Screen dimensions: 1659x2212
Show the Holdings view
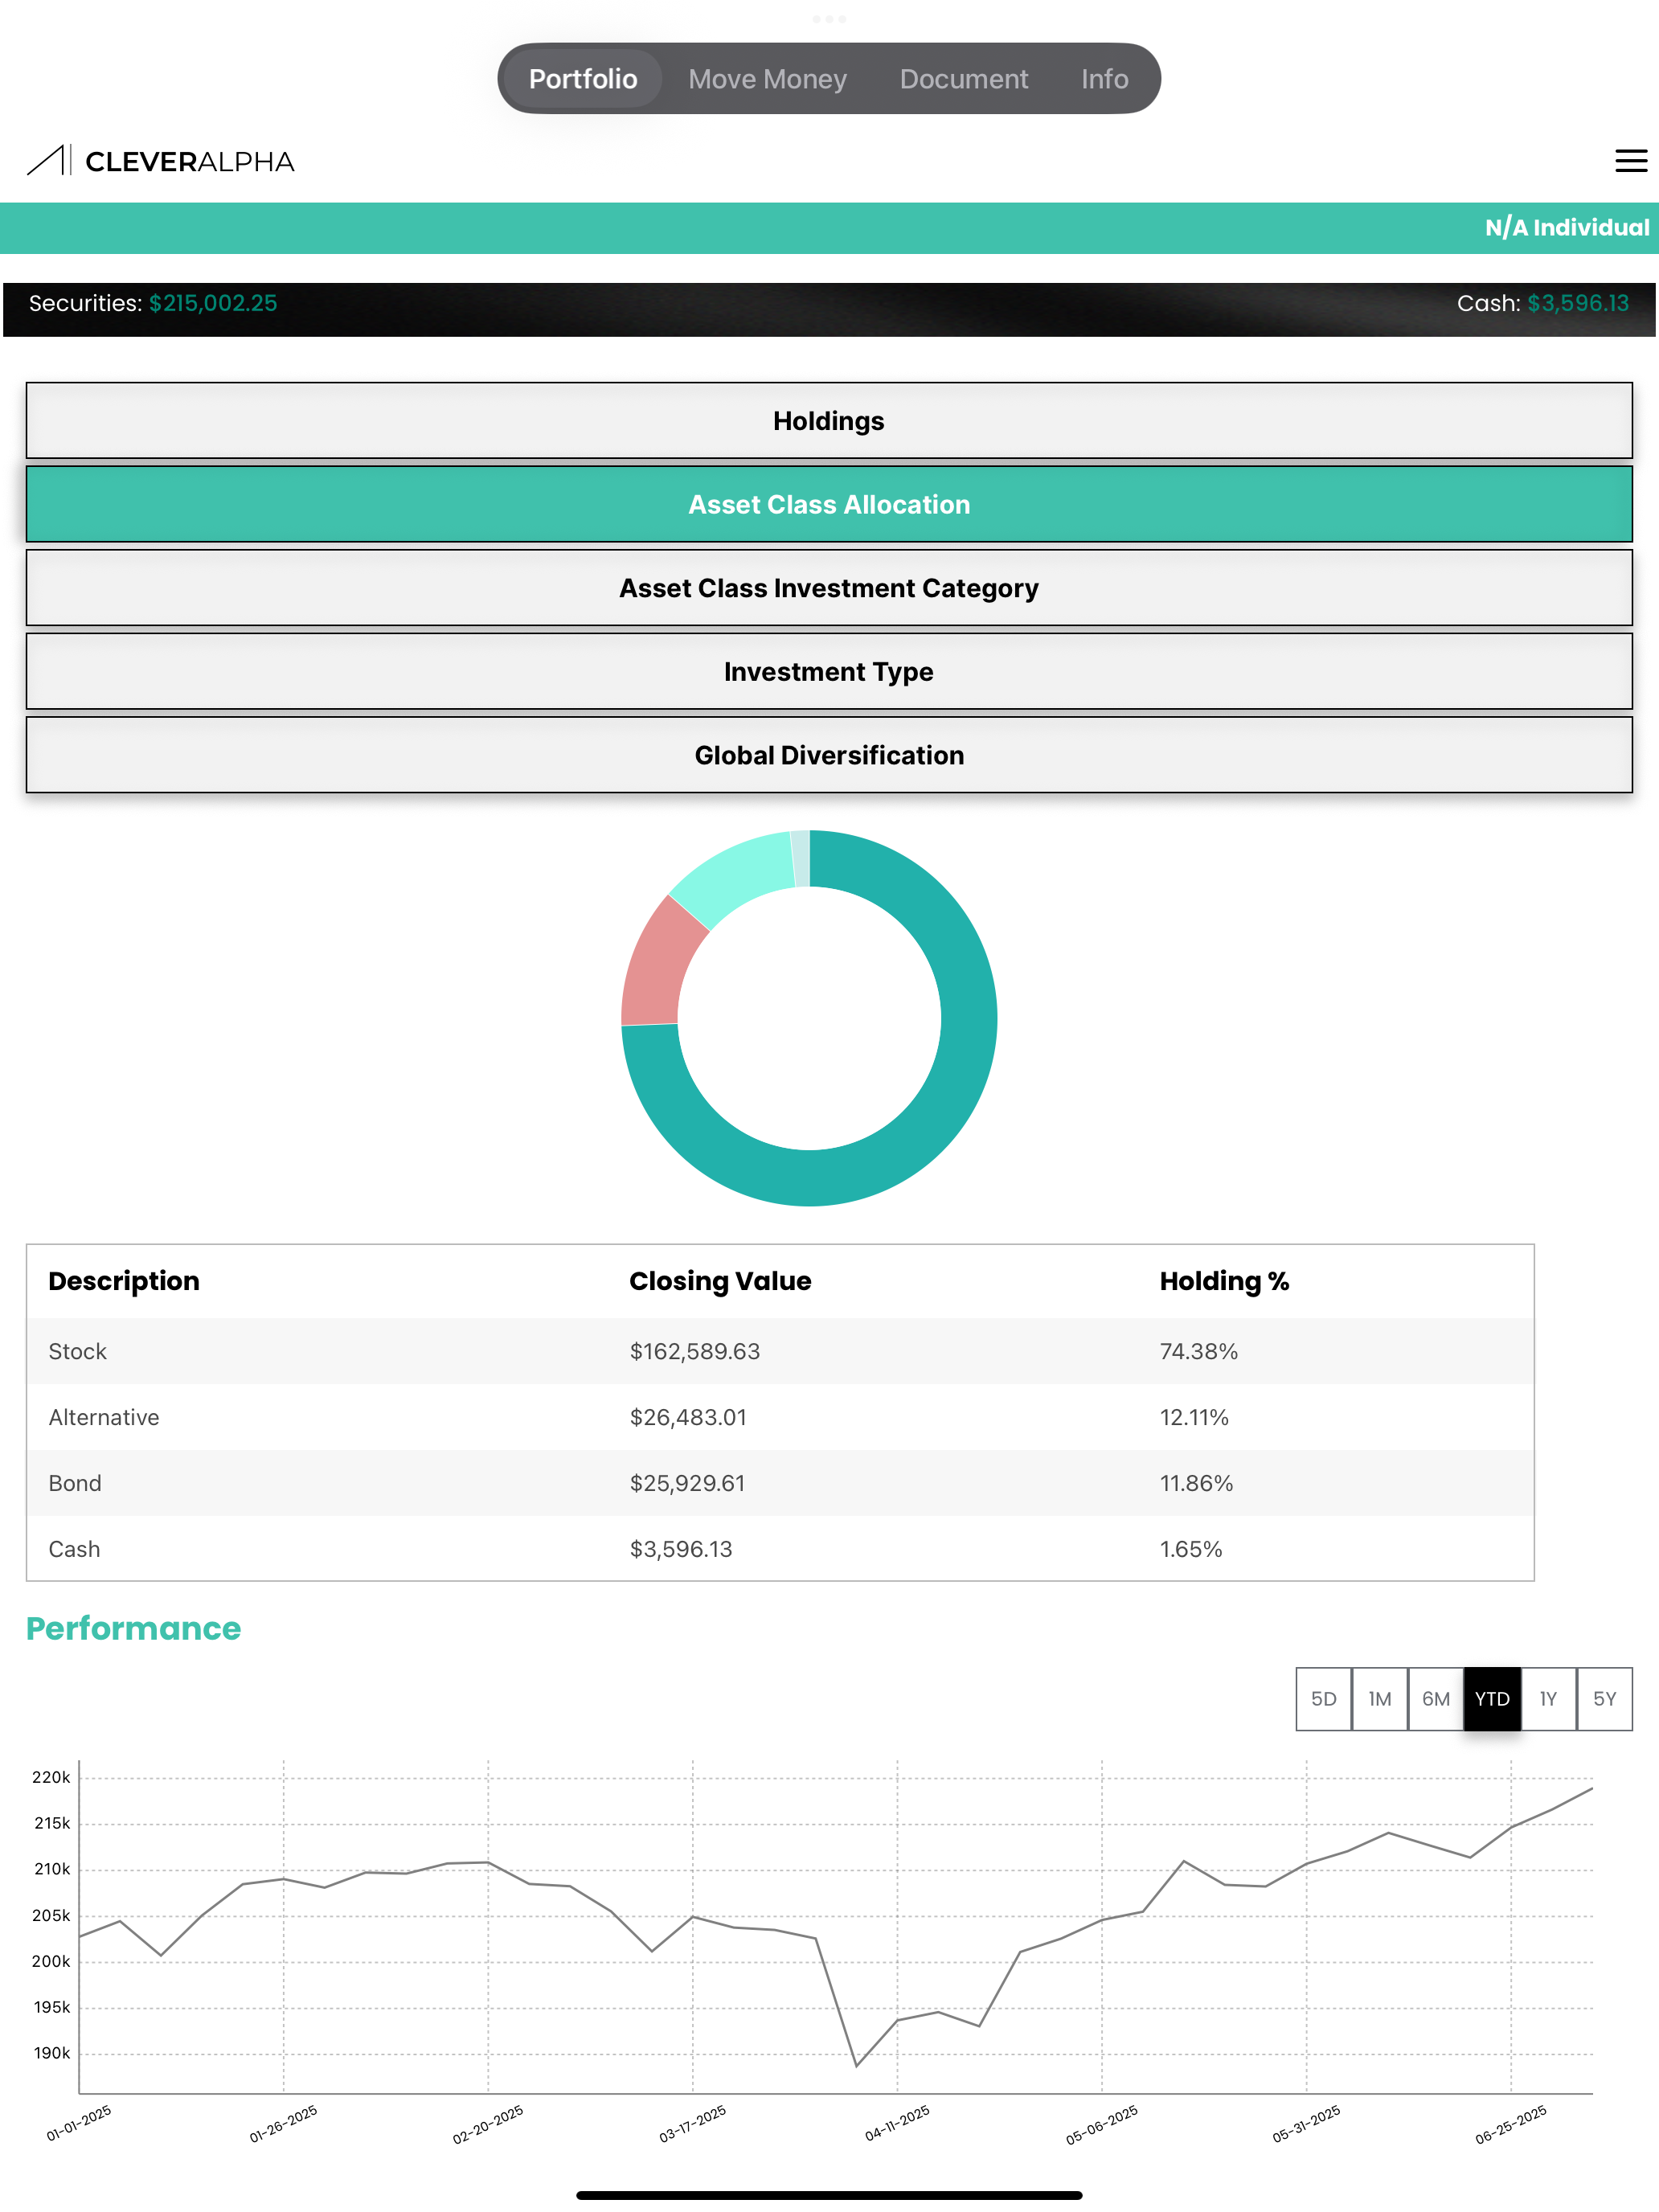(829, 421)
